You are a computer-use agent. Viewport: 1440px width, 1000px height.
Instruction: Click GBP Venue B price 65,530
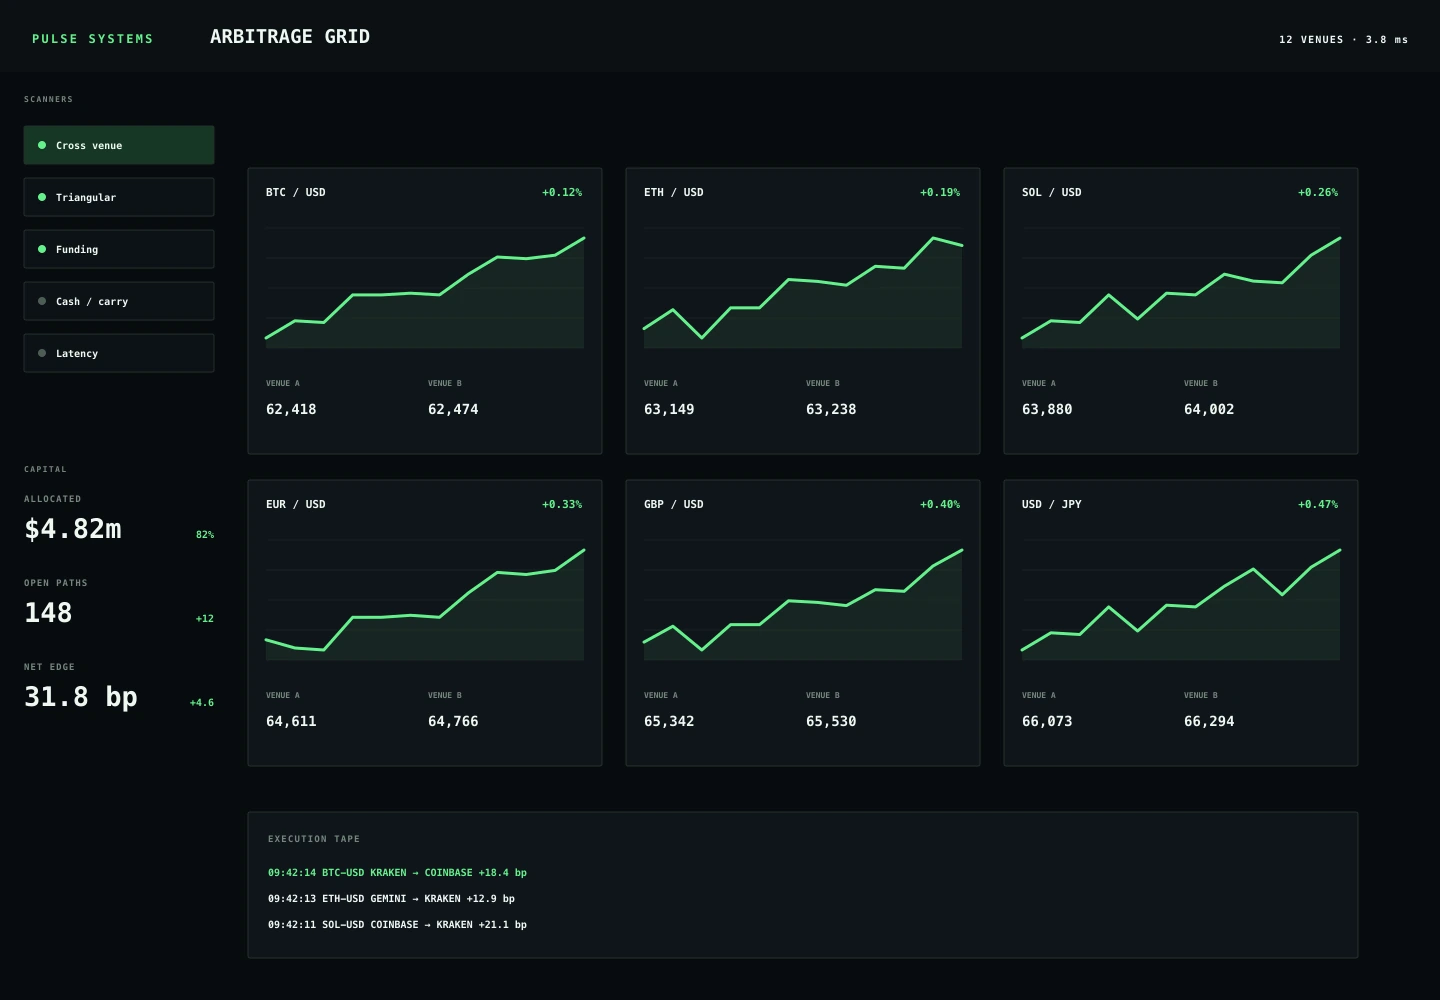pos(831,721)
